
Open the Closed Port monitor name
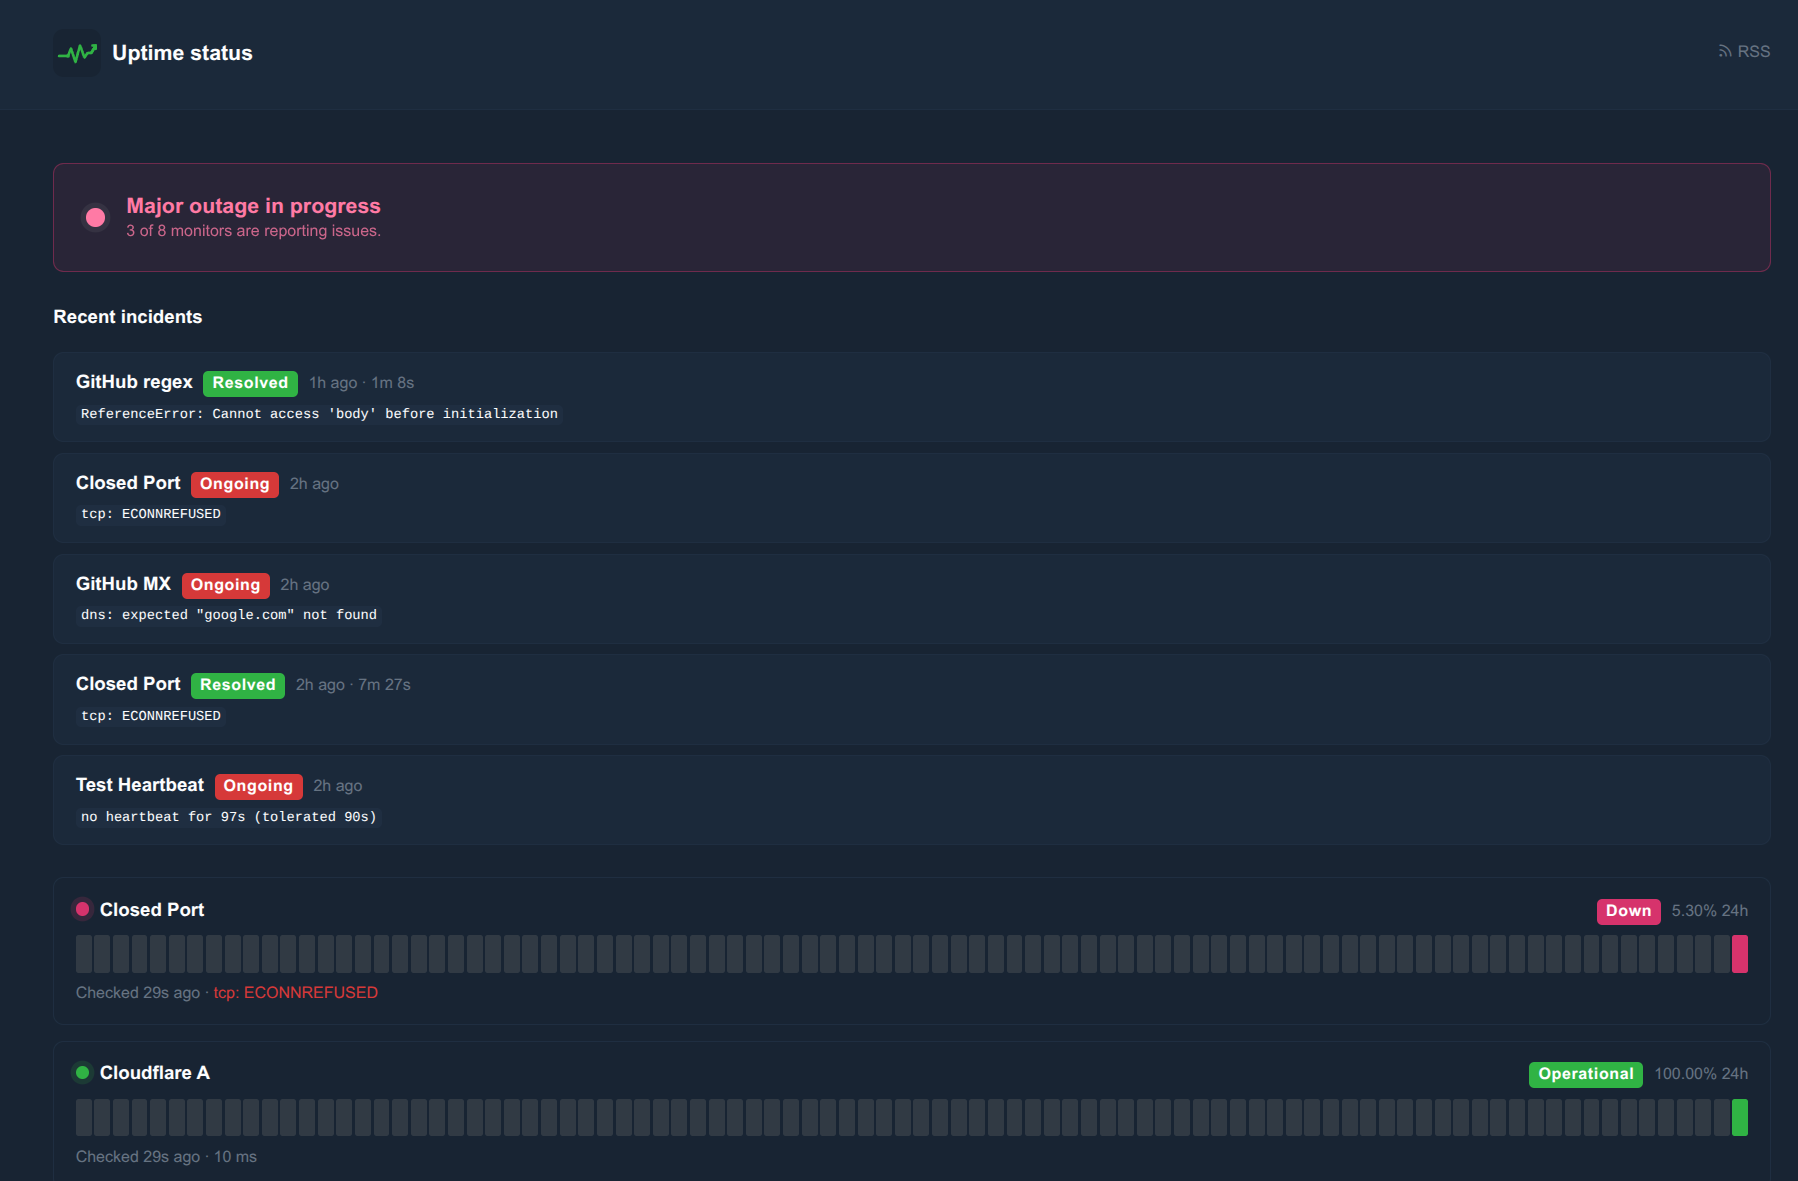coord(152,910)
